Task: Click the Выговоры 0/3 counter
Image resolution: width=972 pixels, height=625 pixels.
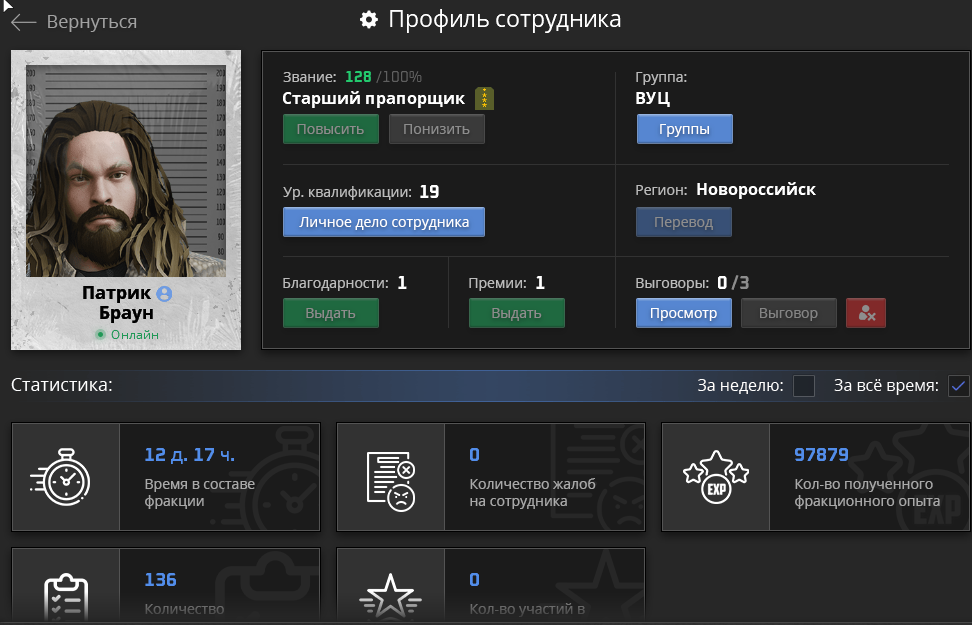Action: [692, 283]
